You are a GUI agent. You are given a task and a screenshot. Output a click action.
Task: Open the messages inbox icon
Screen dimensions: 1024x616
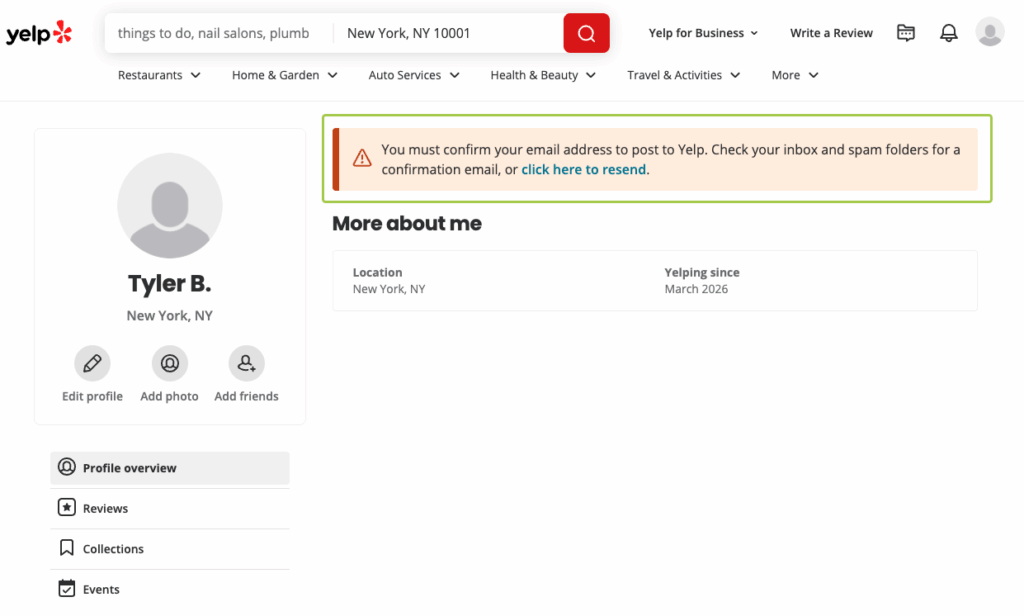905,32
